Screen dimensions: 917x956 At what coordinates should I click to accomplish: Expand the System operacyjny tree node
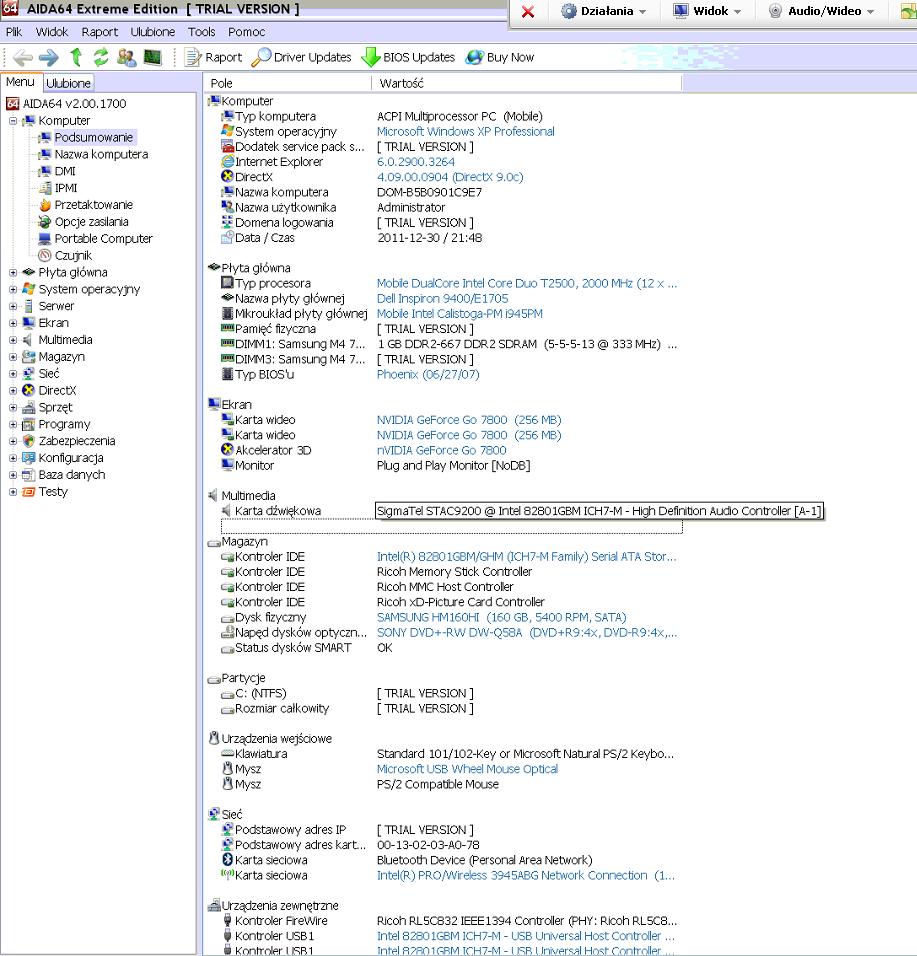click(x=13, y=289)
